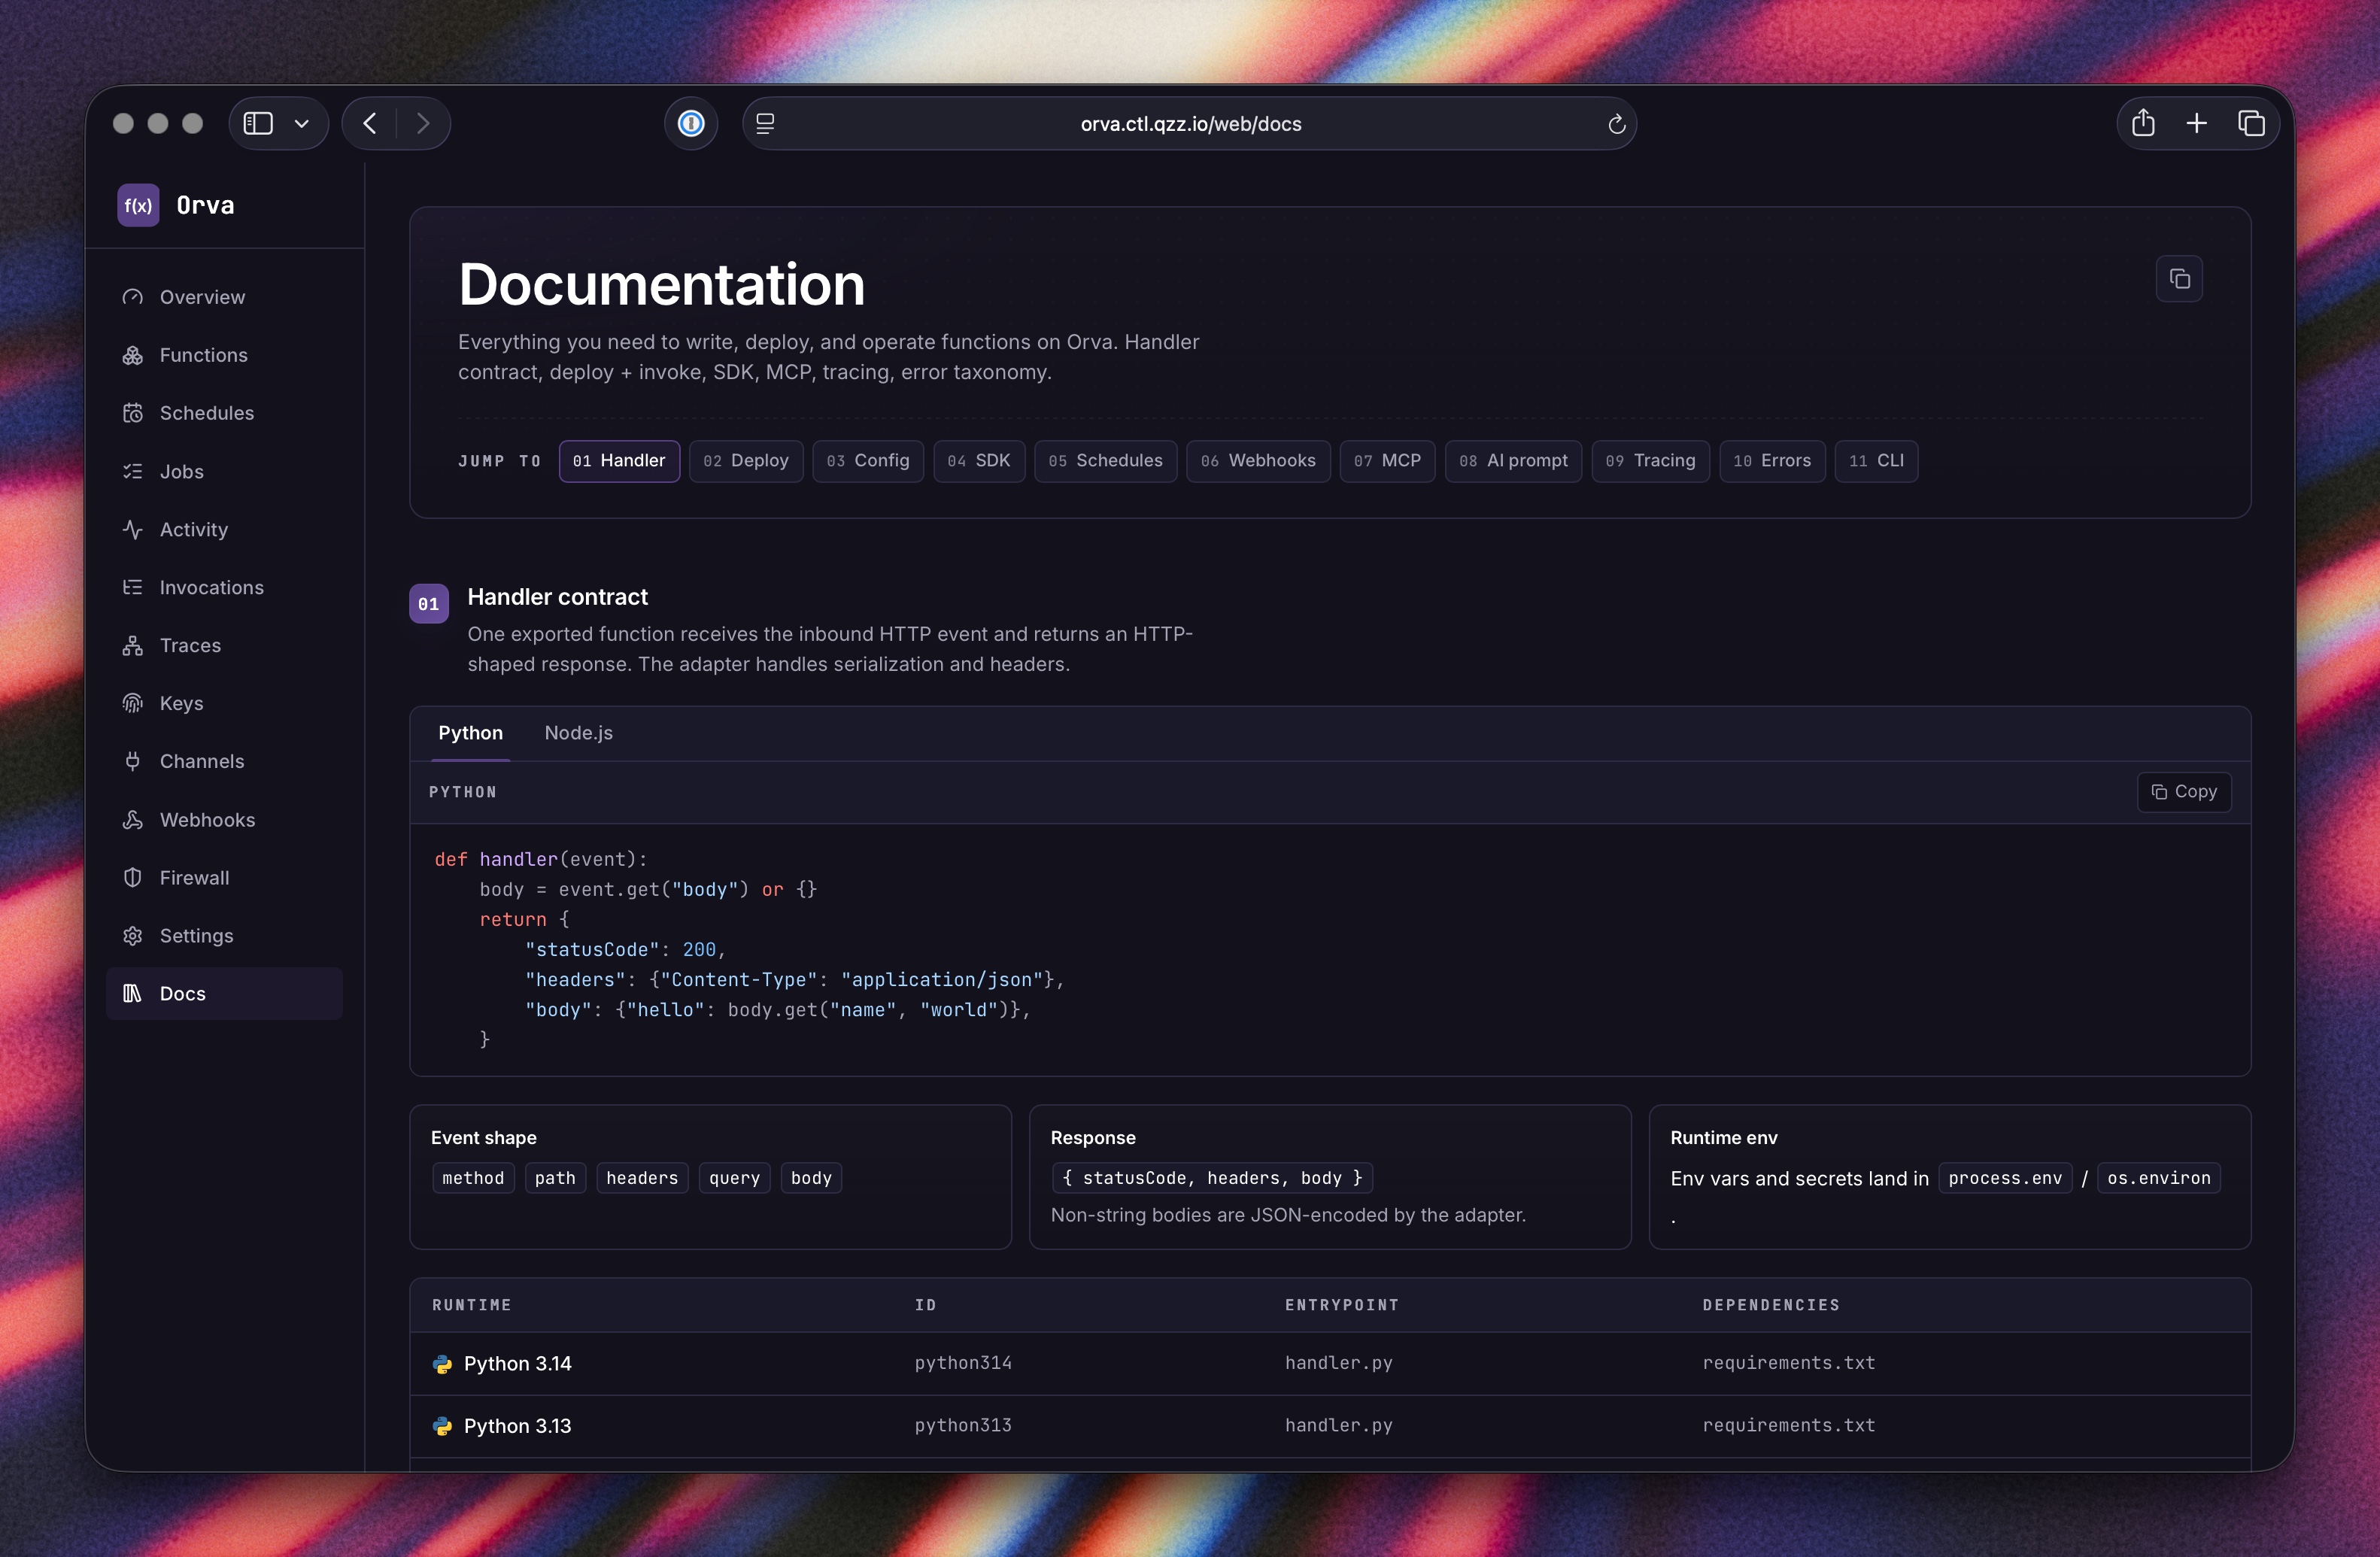Click the 01 Handler contract section badge

point(429,604)
